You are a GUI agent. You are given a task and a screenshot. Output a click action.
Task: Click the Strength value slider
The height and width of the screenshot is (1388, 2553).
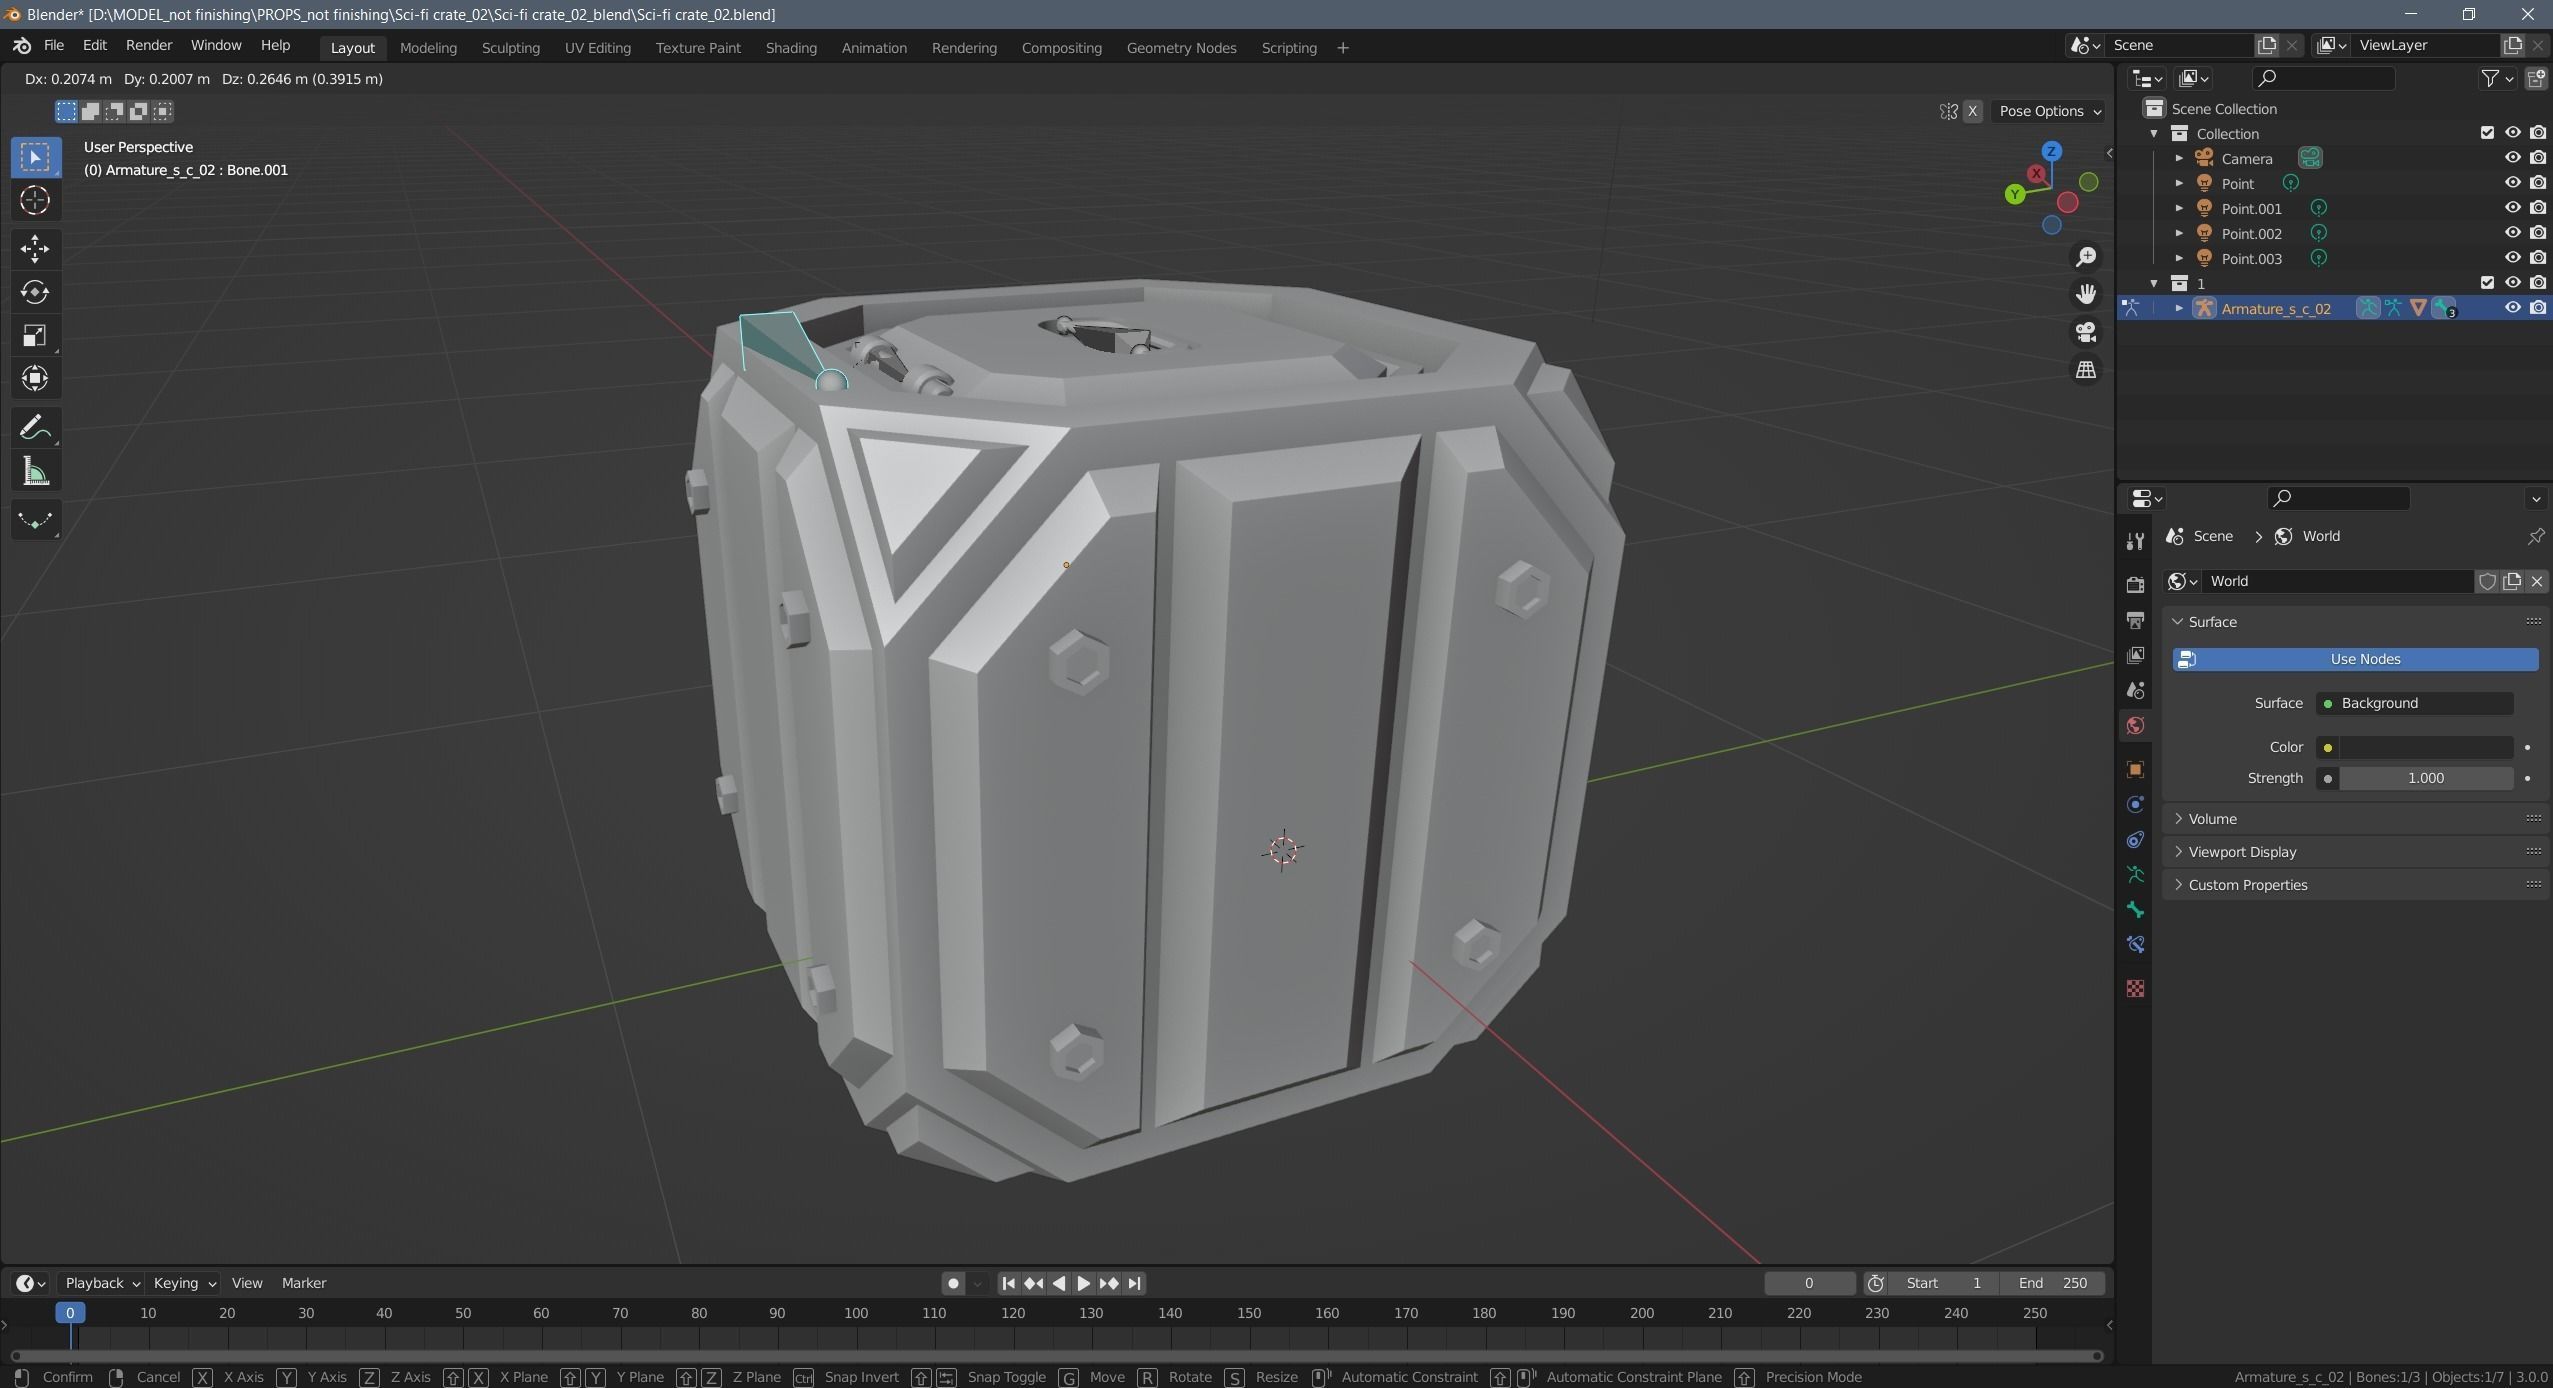point(2426,778)
